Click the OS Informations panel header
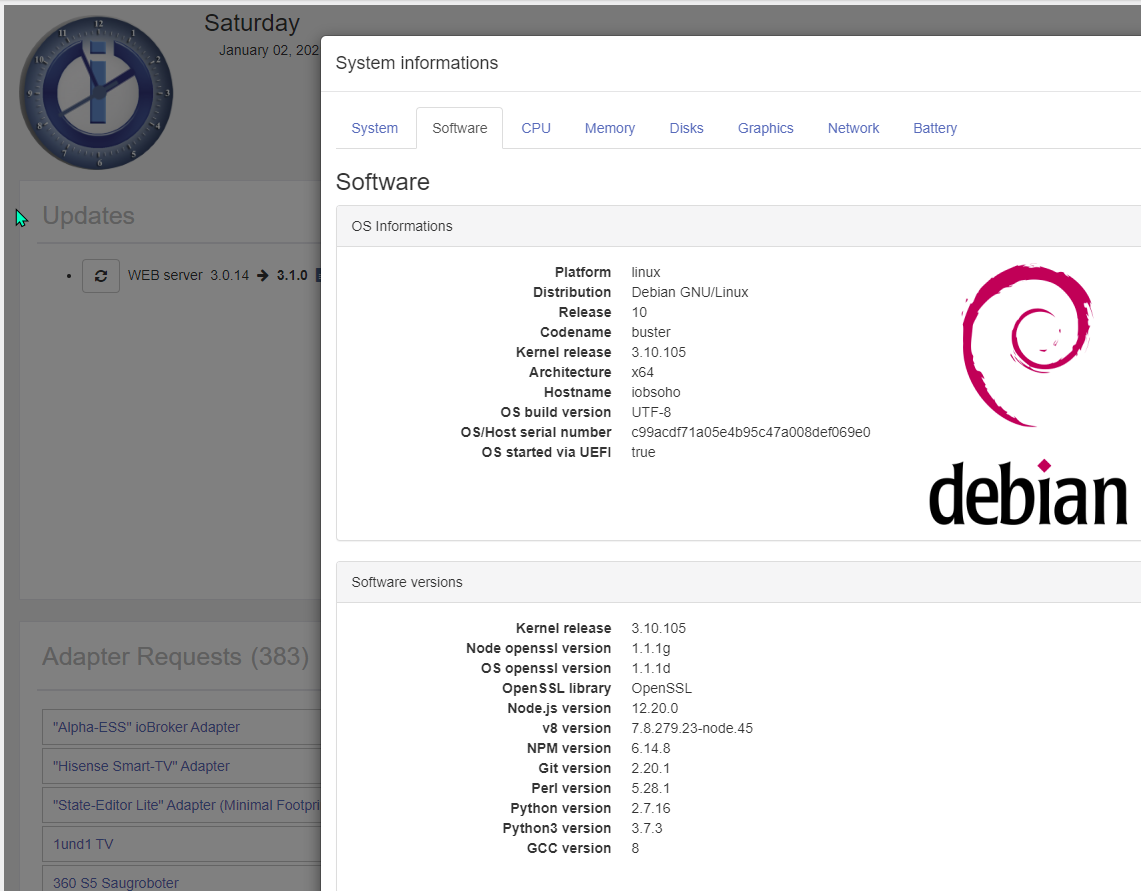 pyautogui.click(x=739, y=226)
